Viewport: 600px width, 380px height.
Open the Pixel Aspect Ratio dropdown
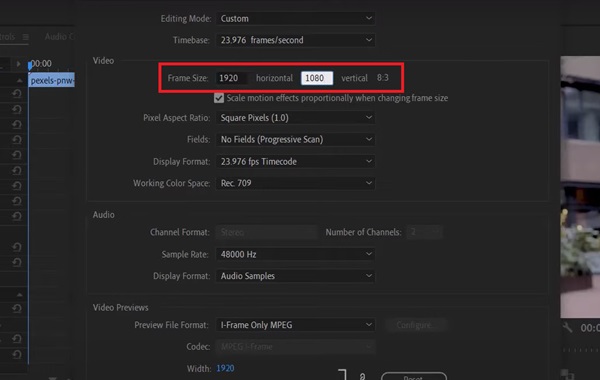click(295, 117)
